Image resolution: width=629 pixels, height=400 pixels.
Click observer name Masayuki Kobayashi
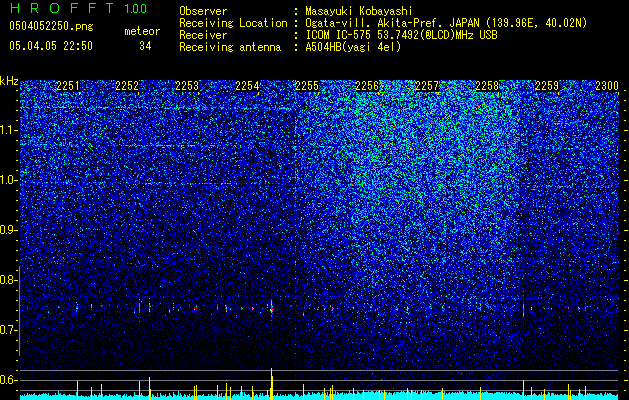click(x=359, y=11)
